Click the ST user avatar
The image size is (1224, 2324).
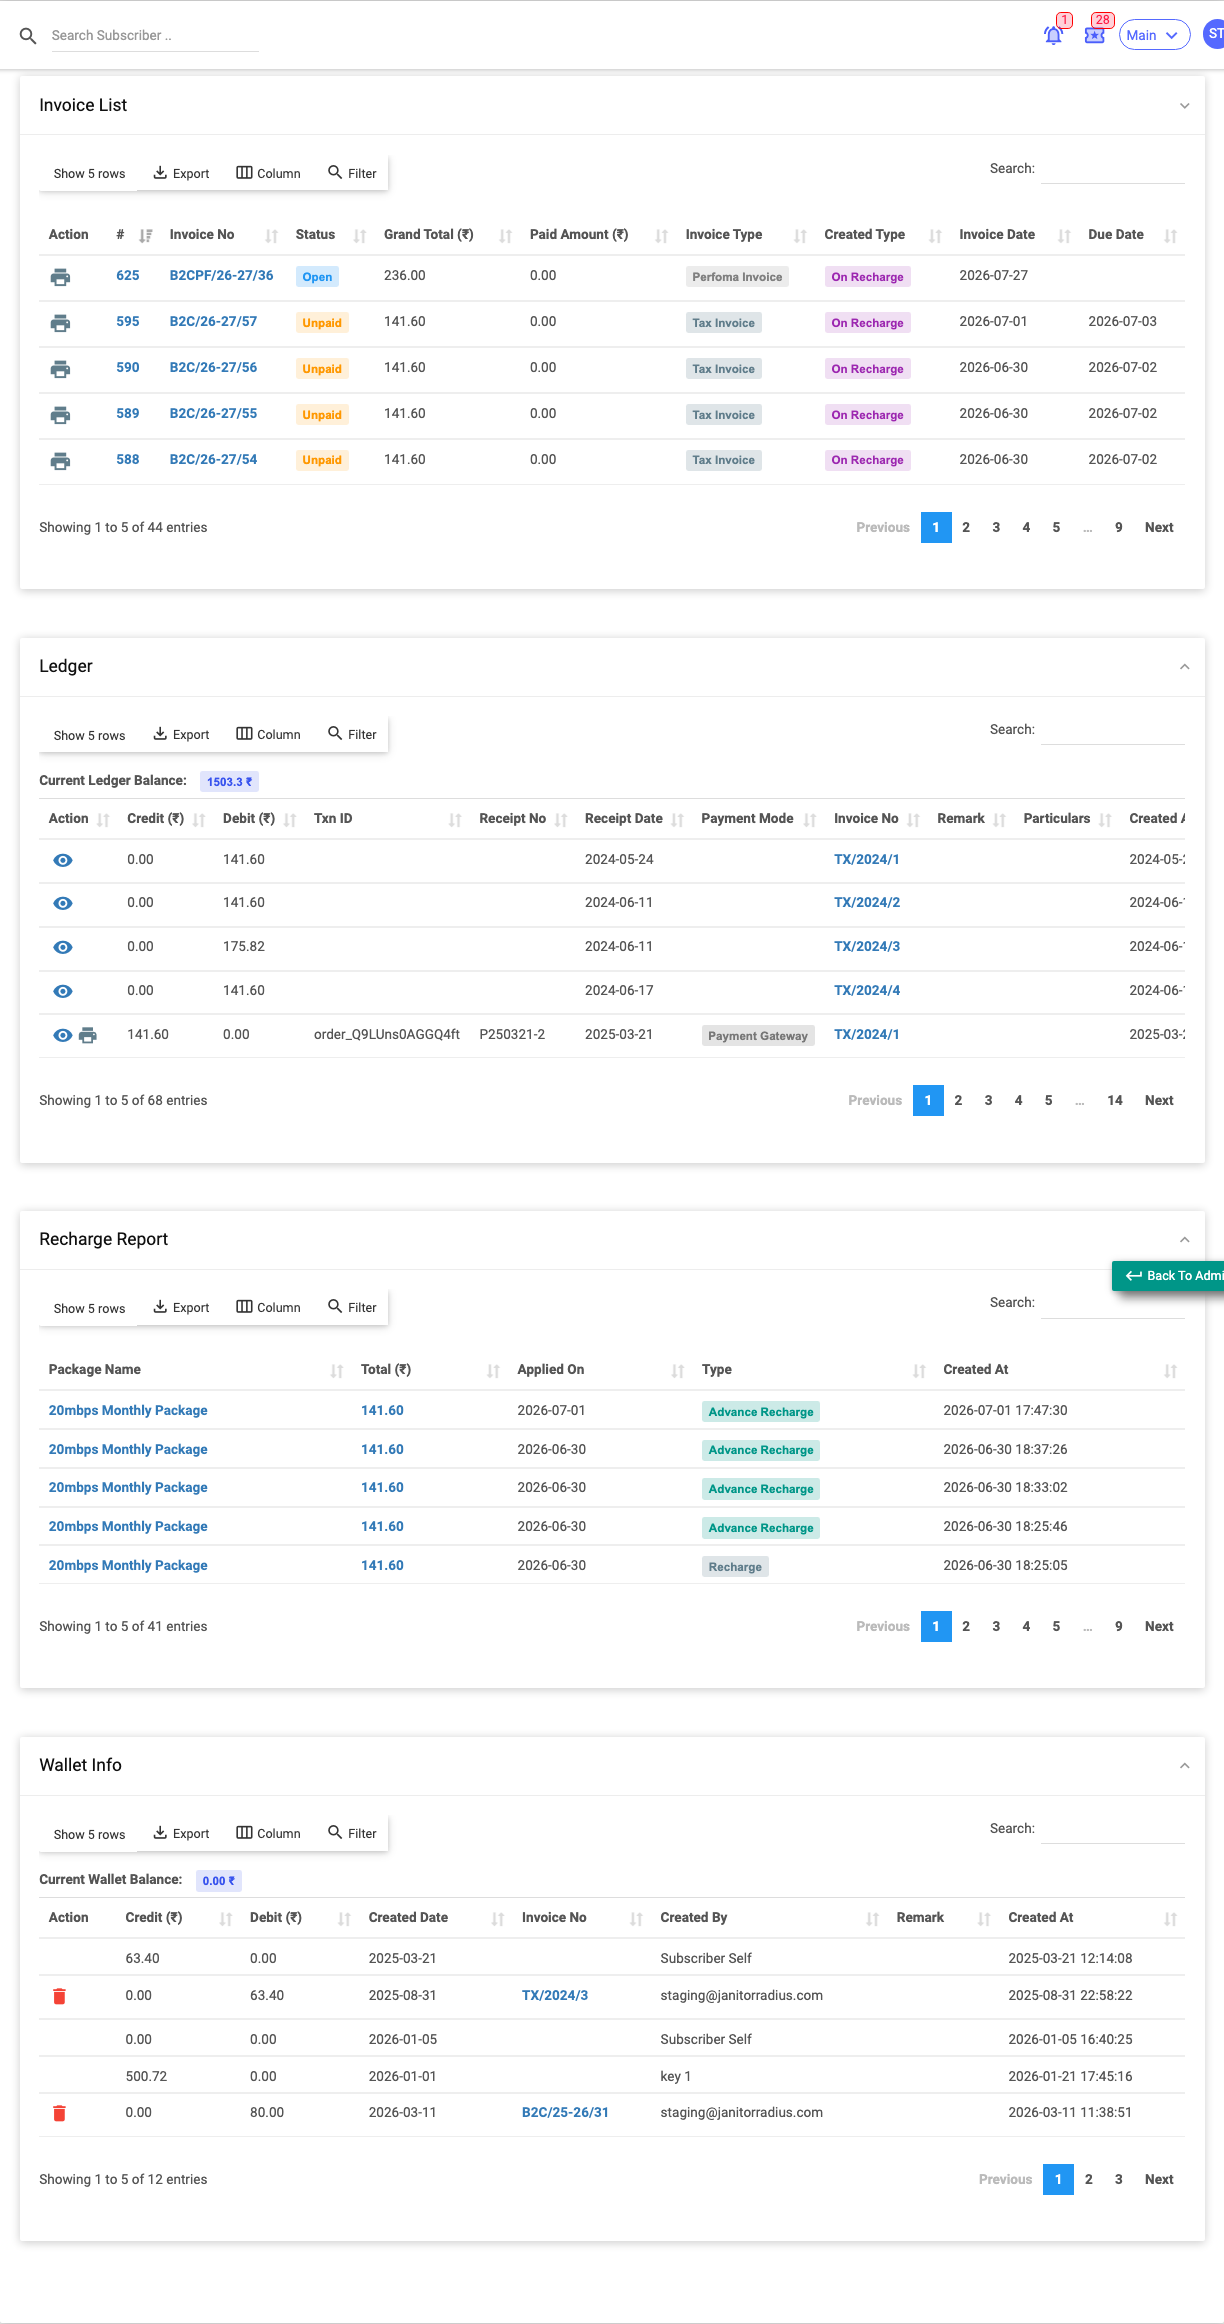(1214, 35)
